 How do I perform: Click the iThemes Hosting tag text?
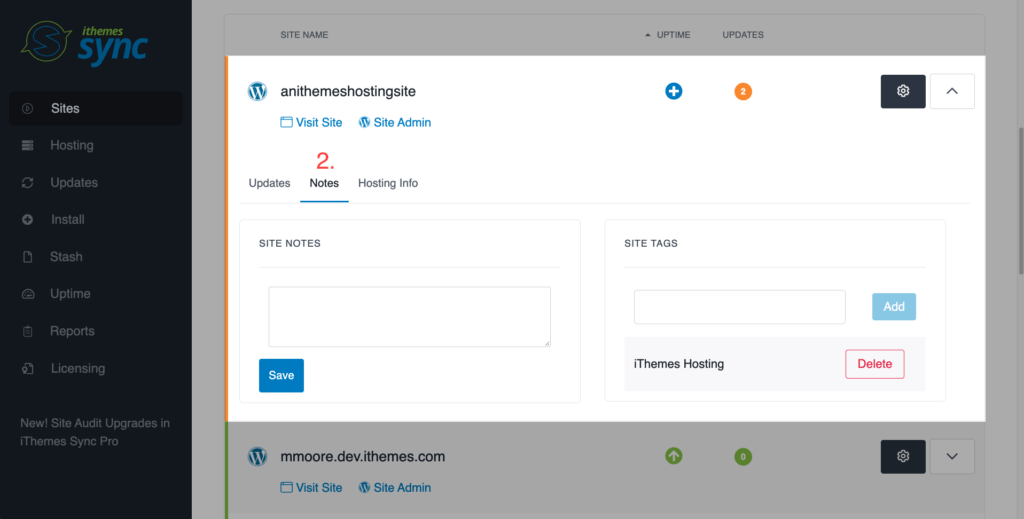point(679,364)
